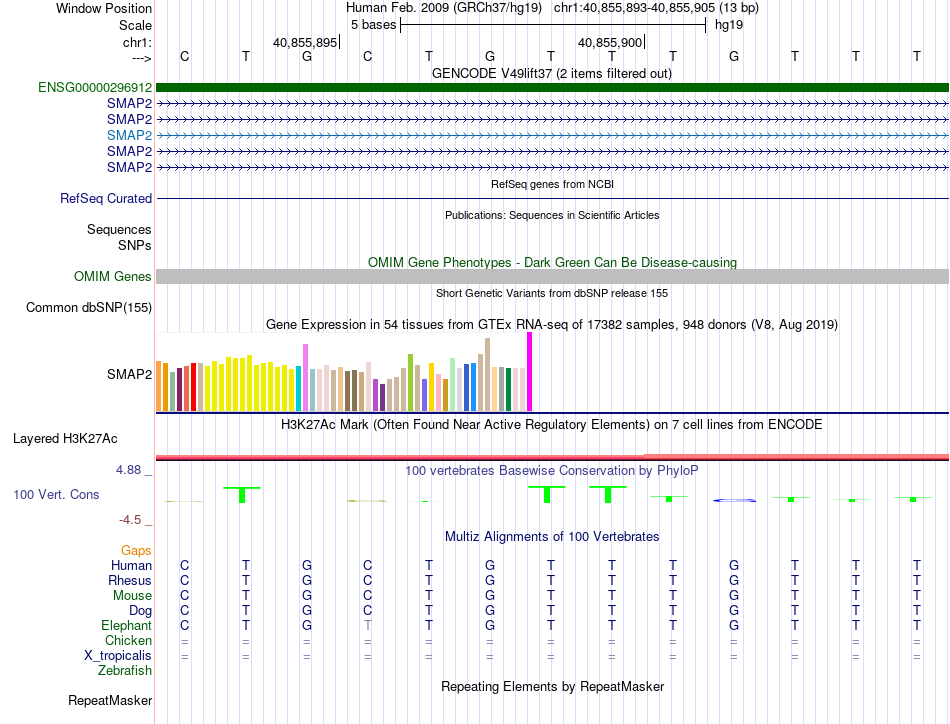The width and height of the screenshot is (950, 724).
Task: Open the GTEx Gene Expression track title
Action: click(x=552, y=325)
